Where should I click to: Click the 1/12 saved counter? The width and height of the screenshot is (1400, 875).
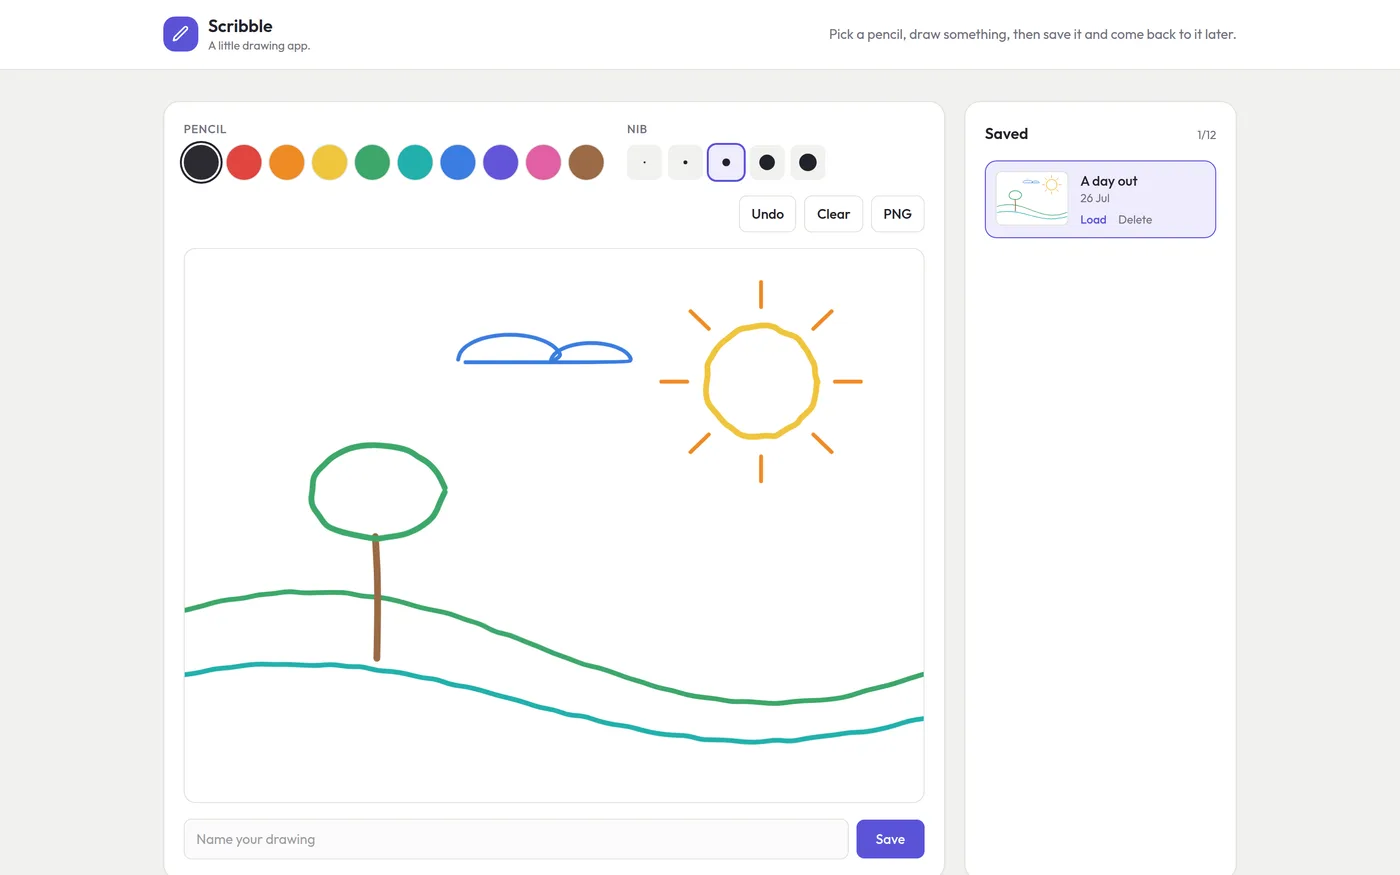1207,135
